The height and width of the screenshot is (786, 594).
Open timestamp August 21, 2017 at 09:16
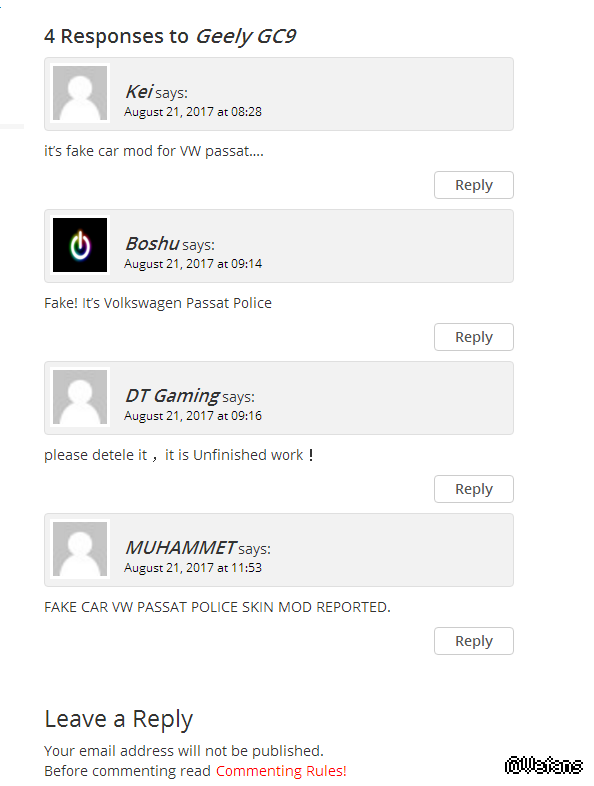tap(193, 416)
